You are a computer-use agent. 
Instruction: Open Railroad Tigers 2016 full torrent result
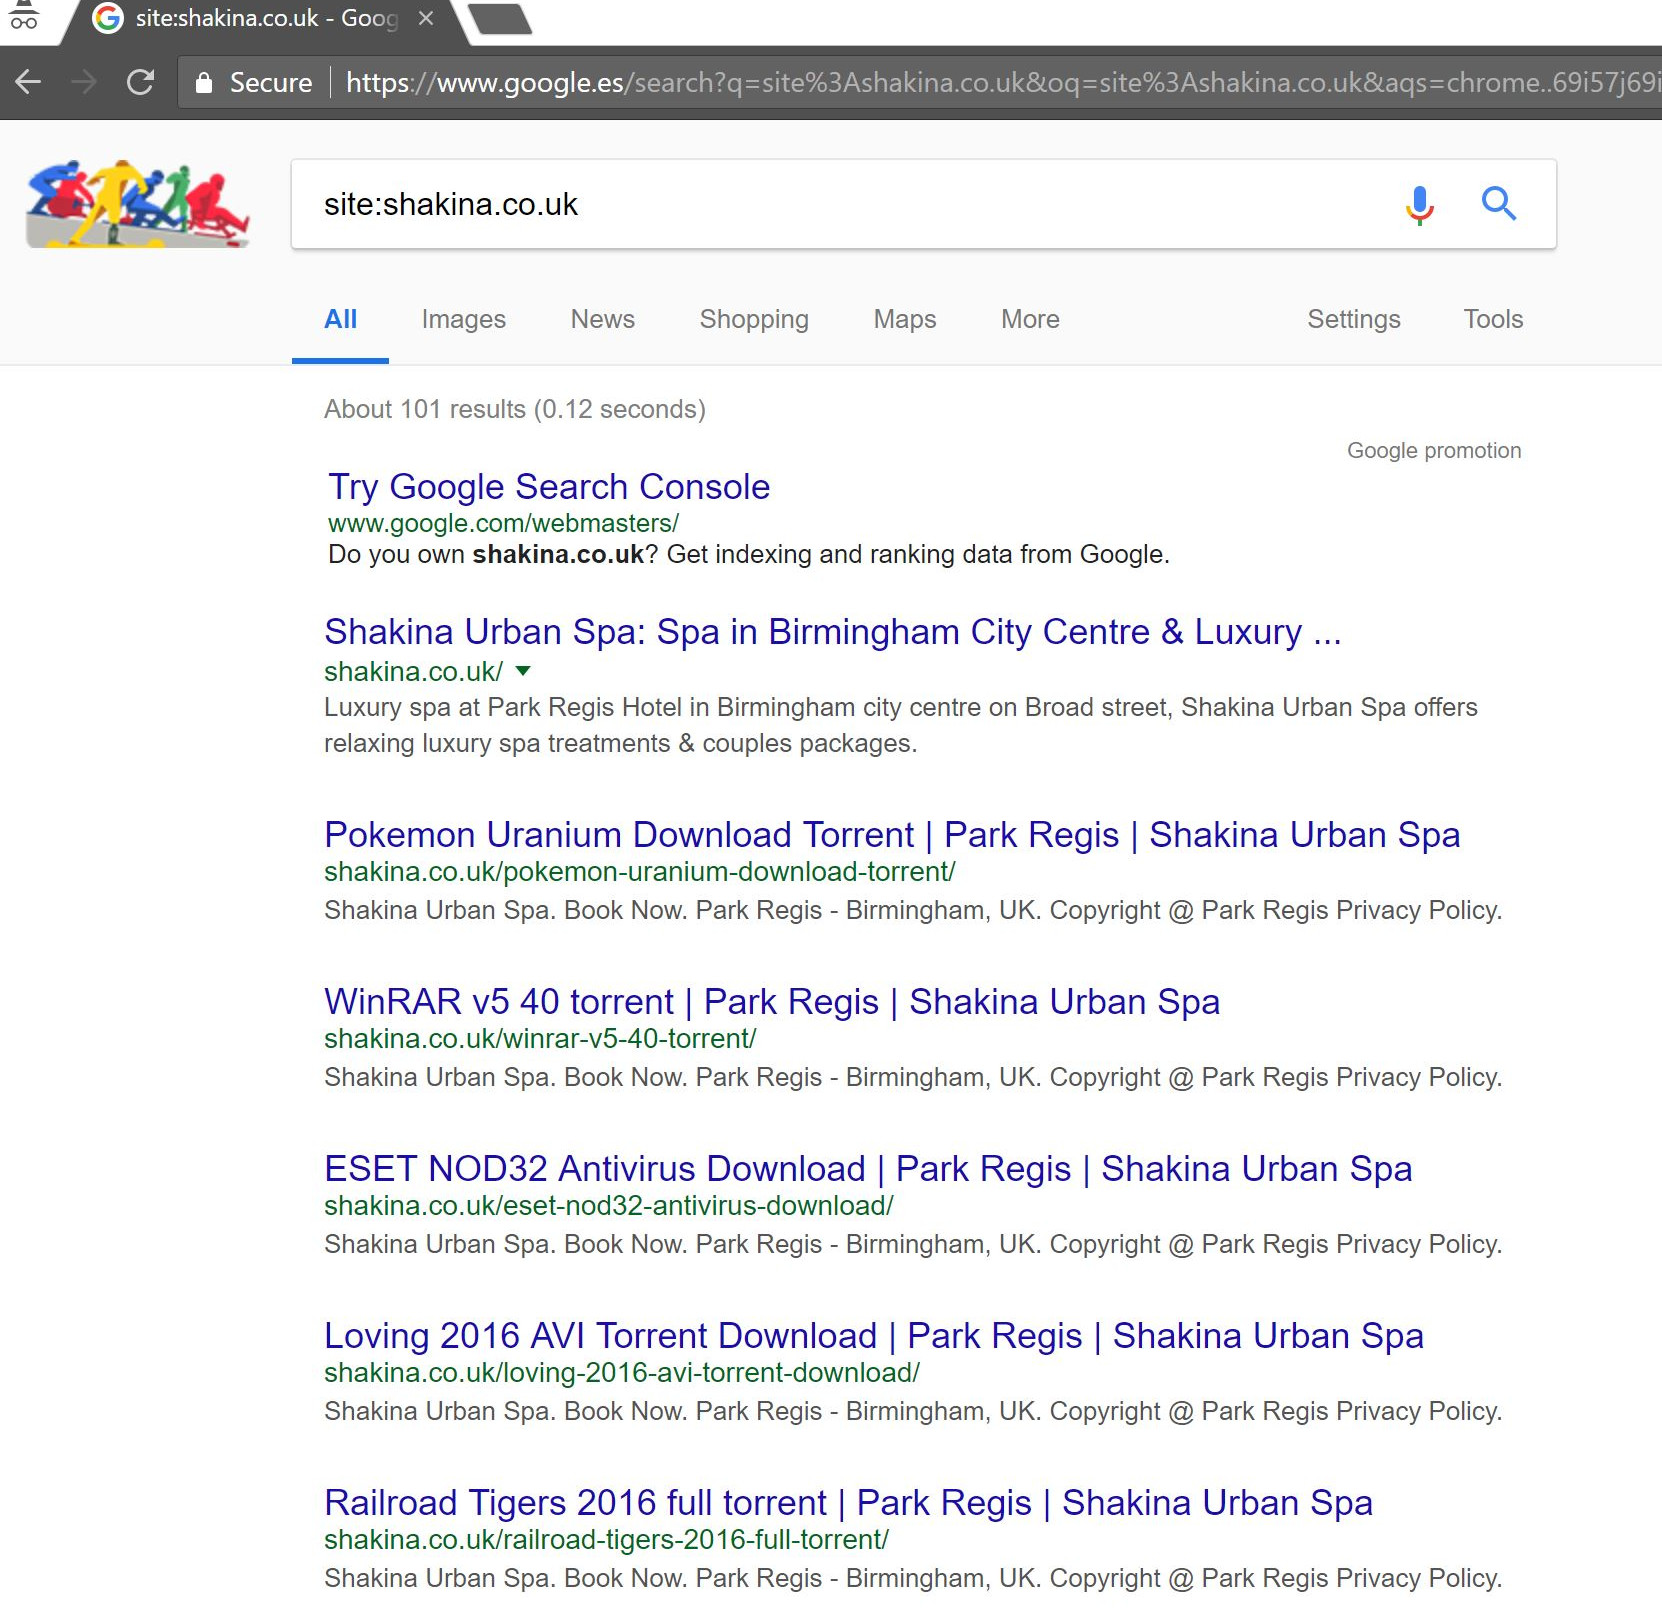(848, 1503)
